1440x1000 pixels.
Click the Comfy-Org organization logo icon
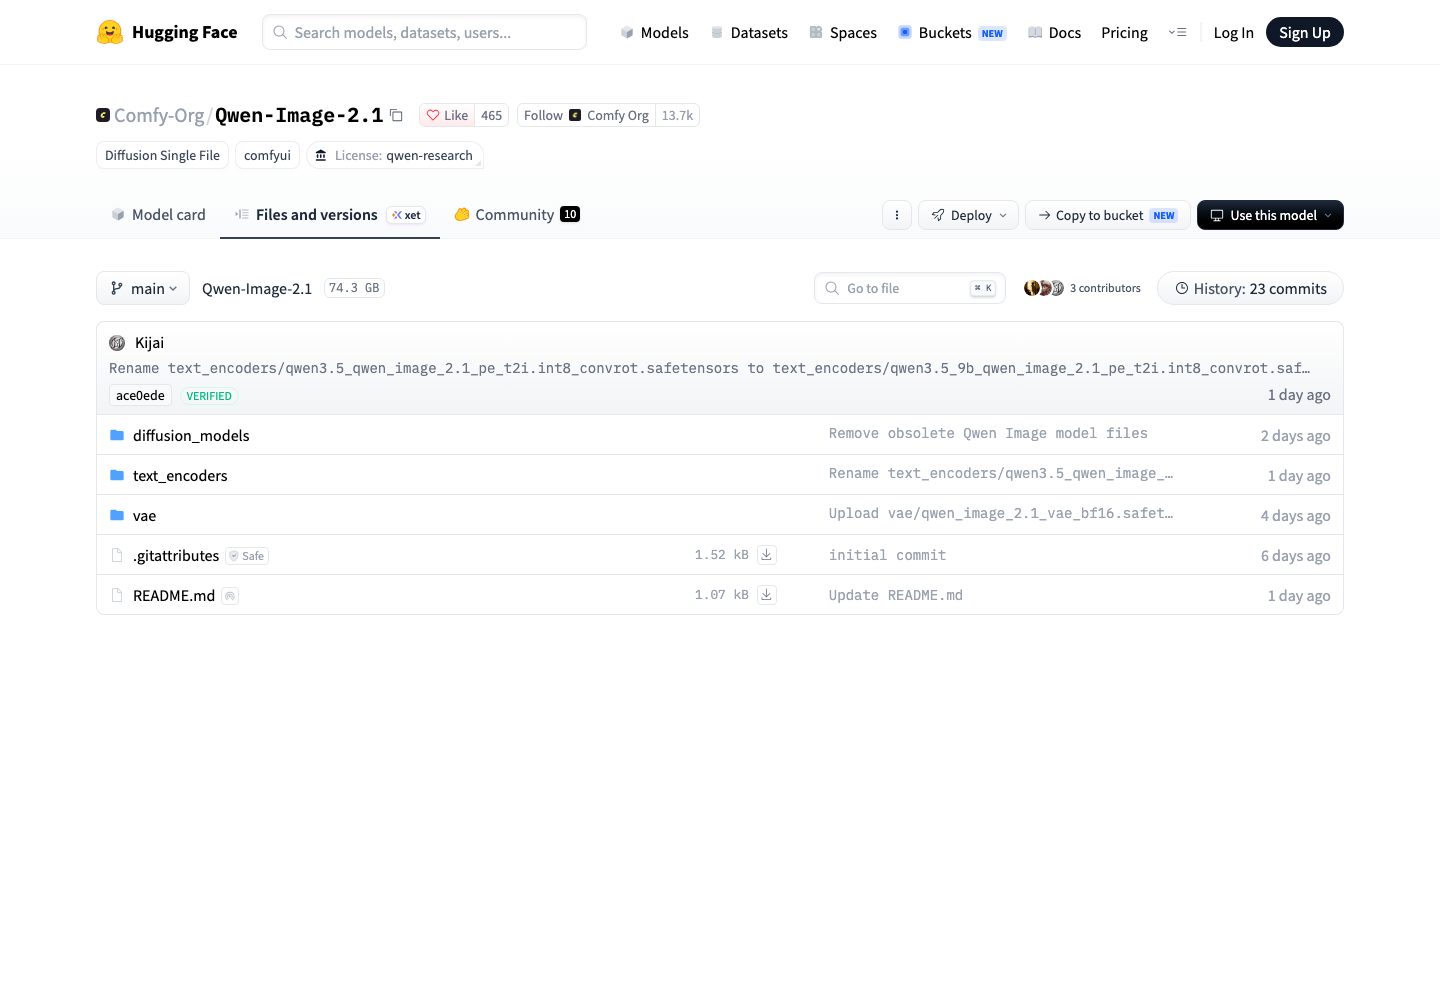(x=103, y=115)
